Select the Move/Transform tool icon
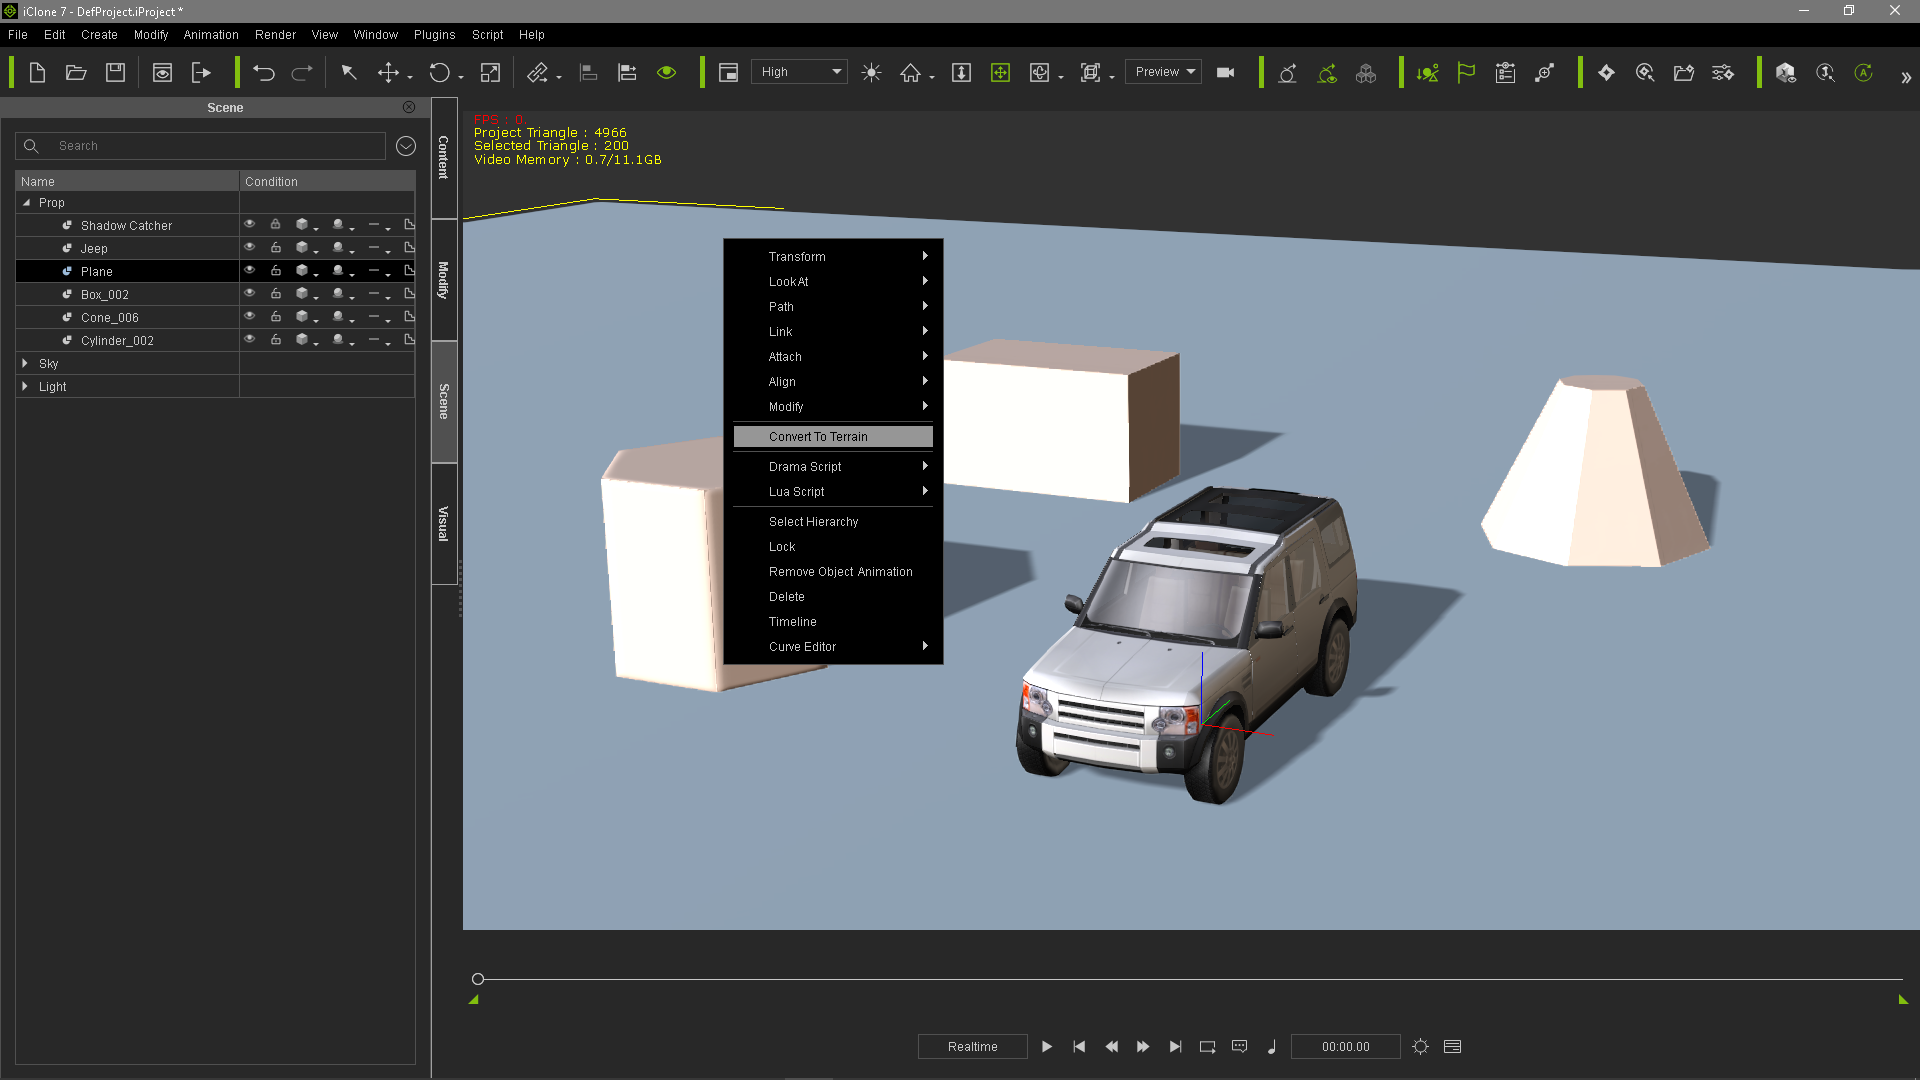The image size is (1920, 1080). 390,73
